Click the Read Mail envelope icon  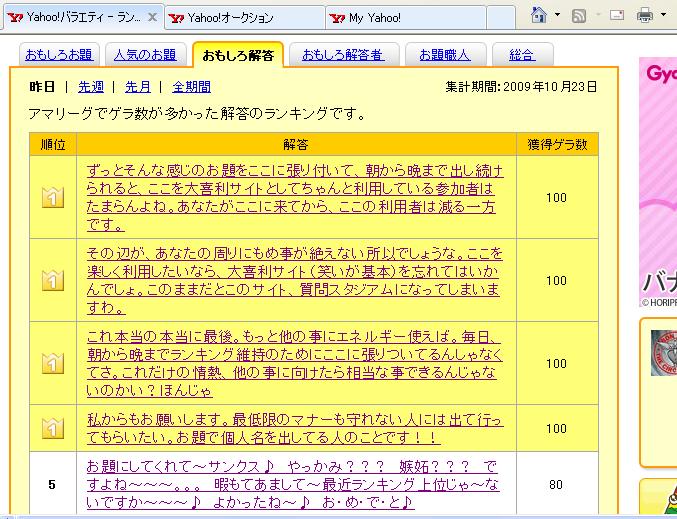coord(617,16)
